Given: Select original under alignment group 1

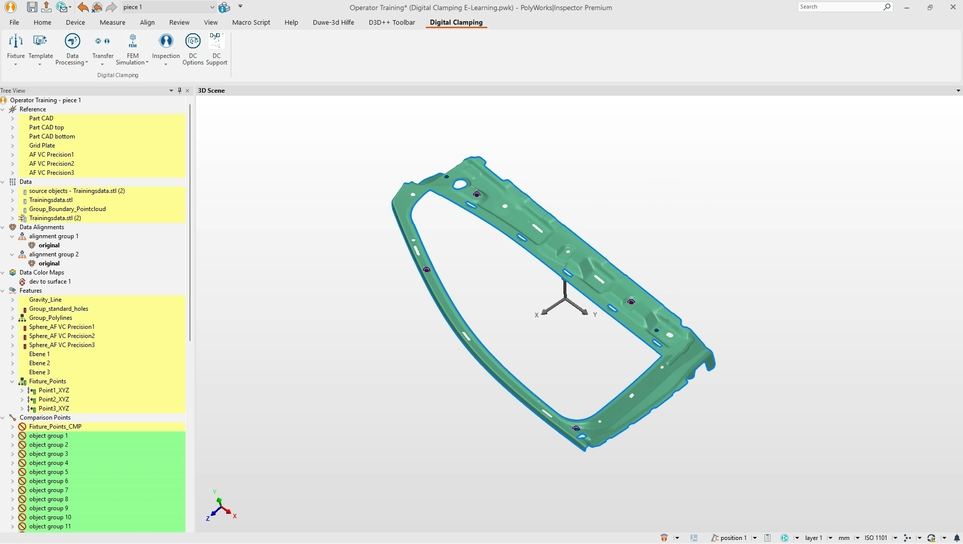Looking at the screenshot, I should point(49,246).
